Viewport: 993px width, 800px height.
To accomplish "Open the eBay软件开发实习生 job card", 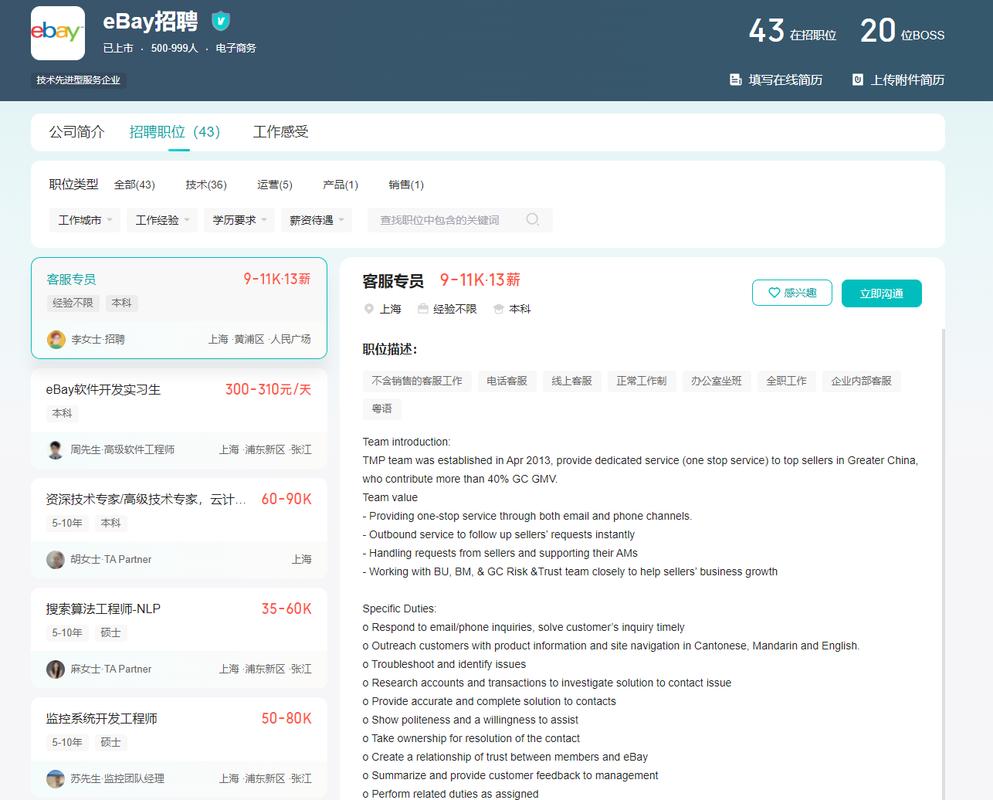I will tap(179, 419).
